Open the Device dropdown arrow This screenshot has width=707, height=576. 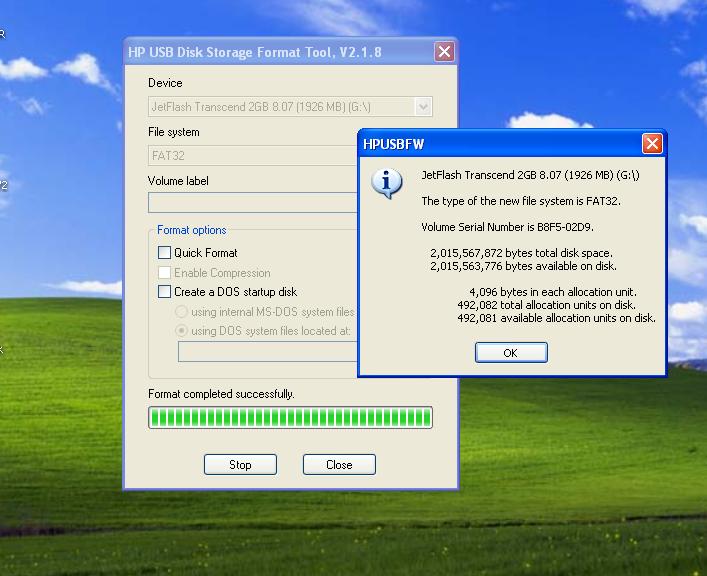point(423,107)
